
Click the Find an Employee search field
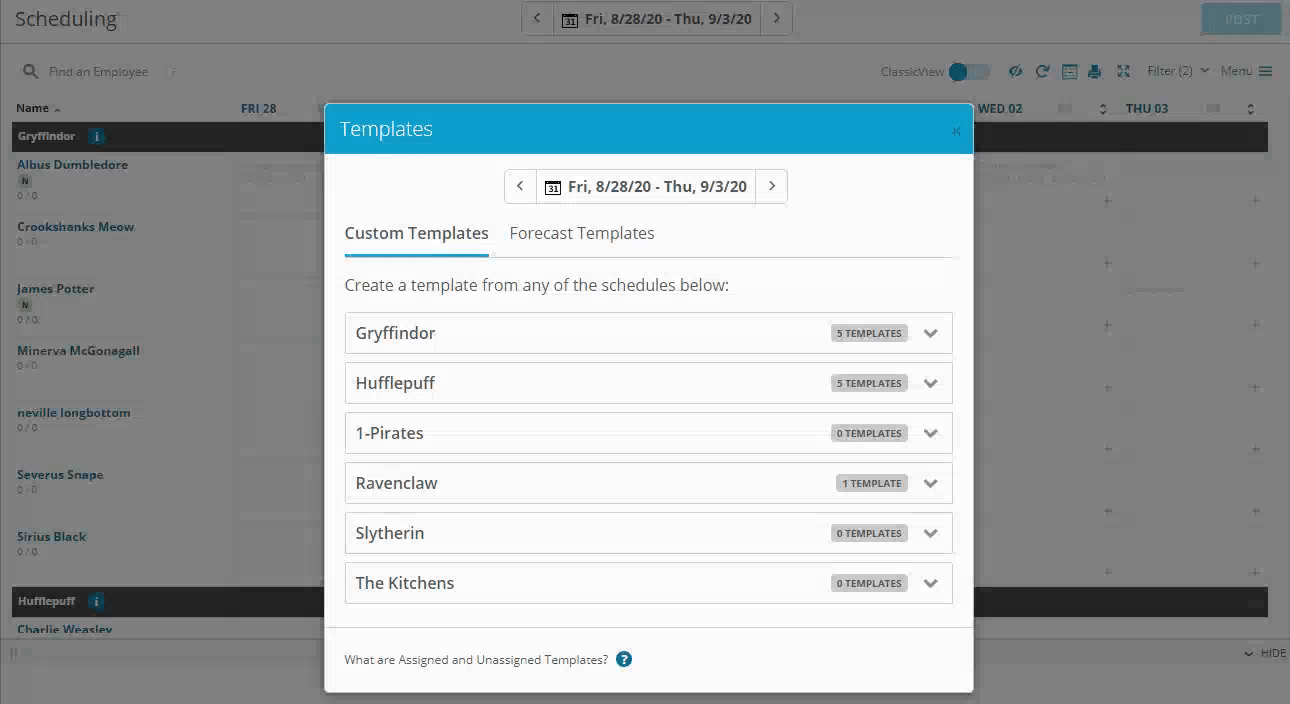pyautogui.click(x=98, y=72)
